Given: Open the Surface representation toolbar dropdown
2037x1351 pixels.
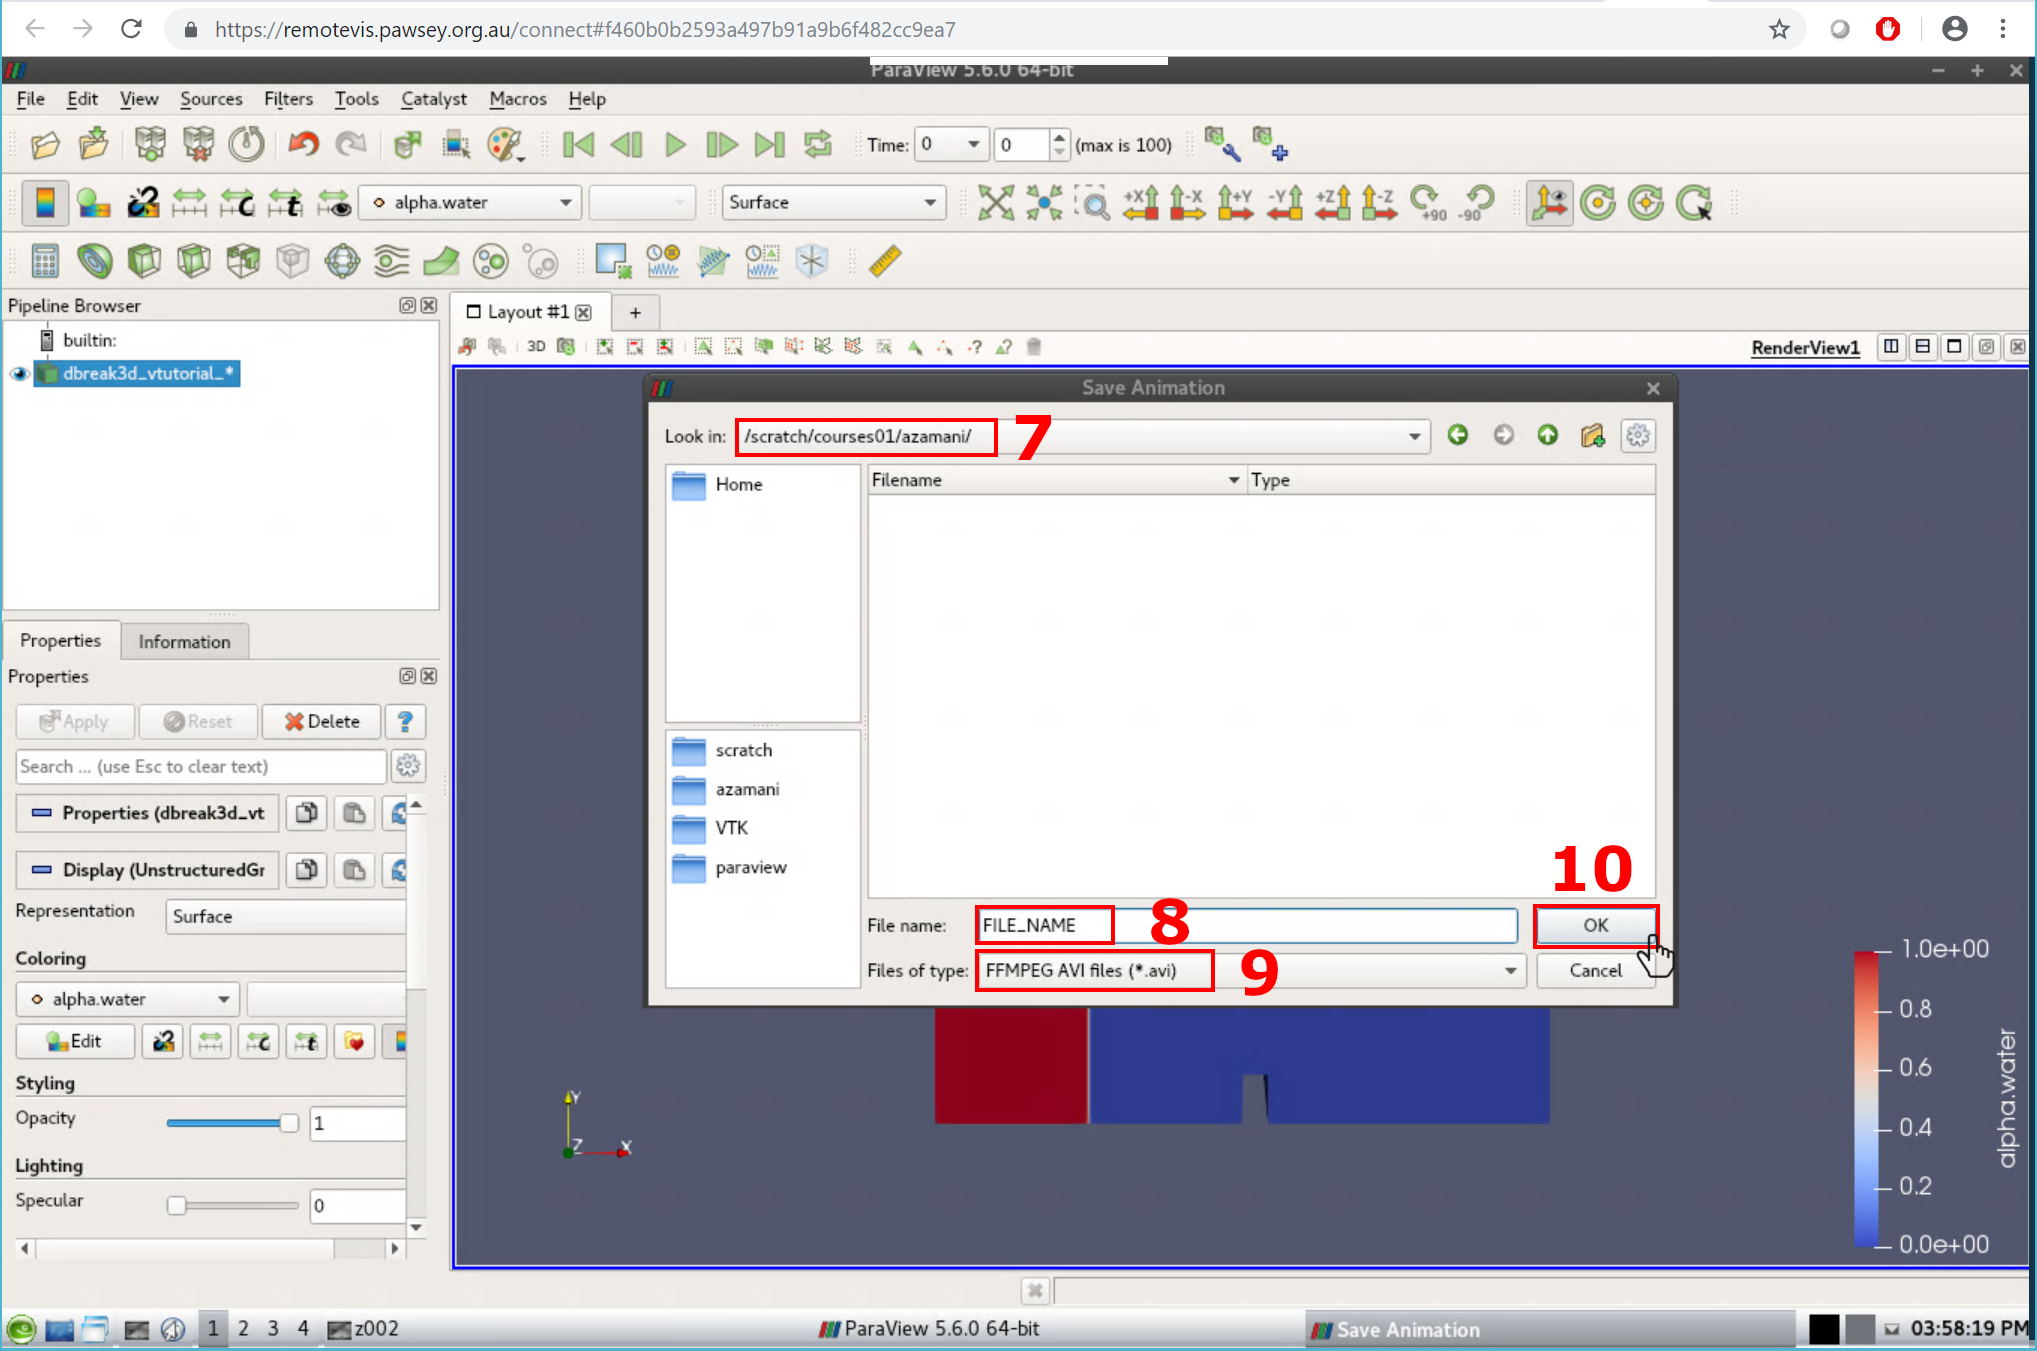Looking at the screenshot, I should (834, 202).
